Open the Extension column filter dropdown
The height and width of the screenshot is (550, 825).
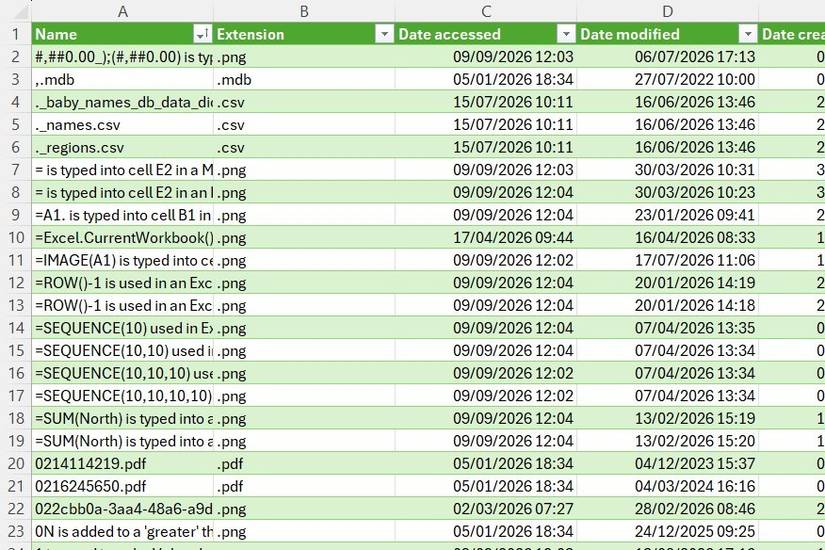click(x=384, y=34)
